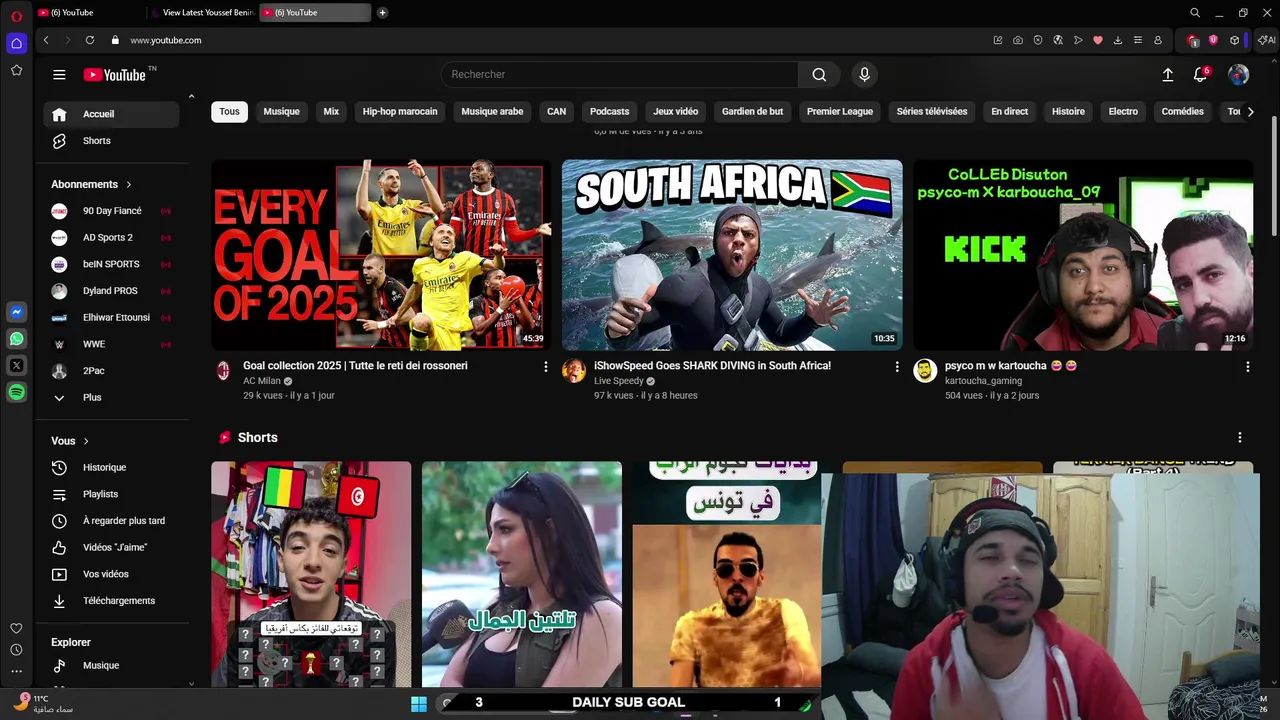Screen dimensions: 1280x720
Task: Open X (Twitter) in the Opera sidebar
Action: click(16, 366)
